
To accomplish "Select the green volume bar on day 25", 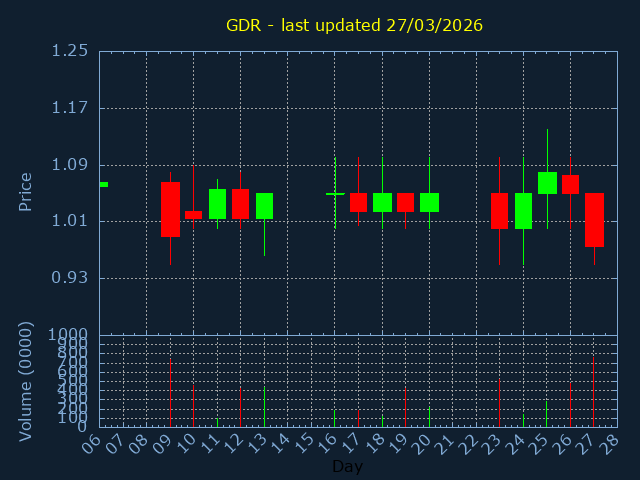I will 546,414.
